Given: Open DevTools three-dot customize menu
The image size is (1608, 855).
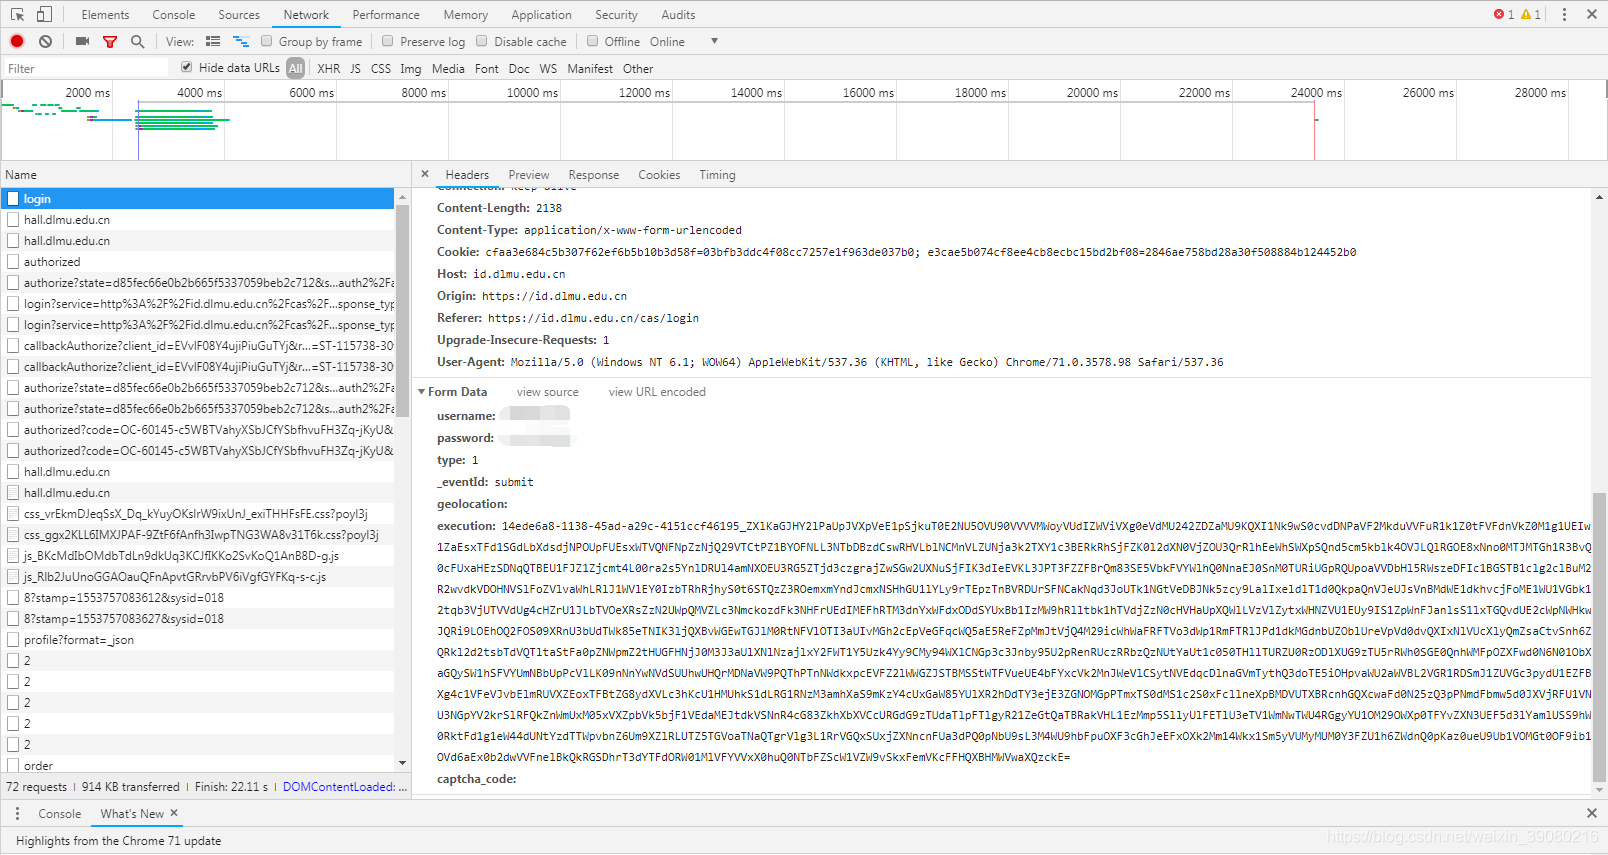Looking at the screenshot, I should click(x=1564, y=14).
